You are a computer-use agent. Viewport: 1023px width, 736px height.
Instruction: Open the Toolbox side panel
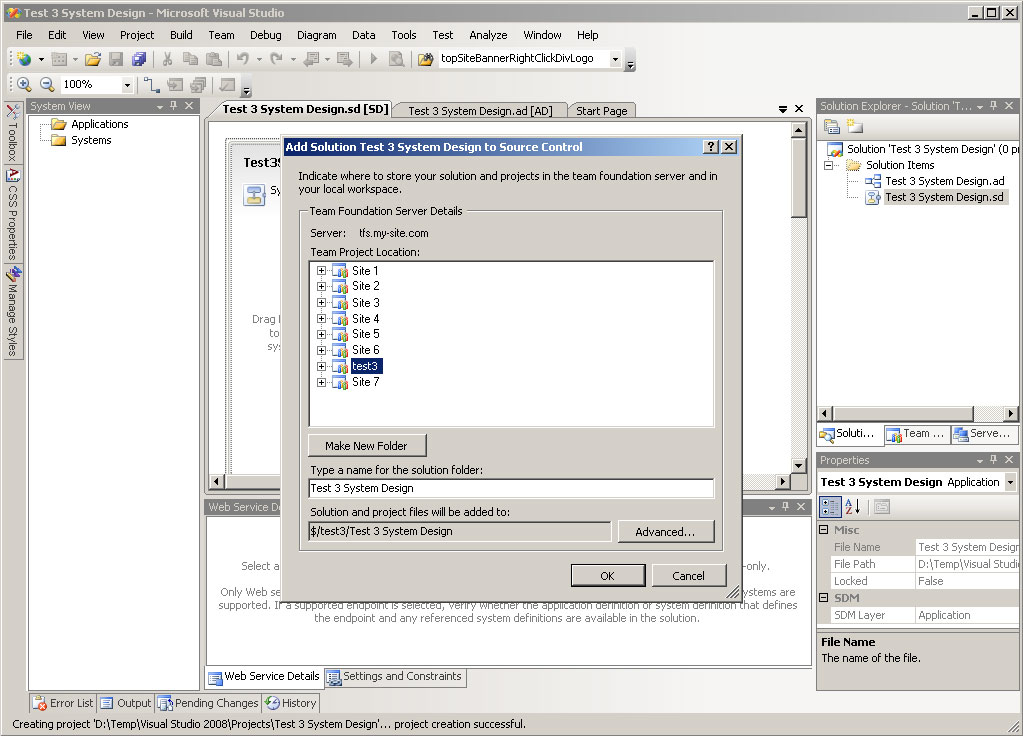12,133
